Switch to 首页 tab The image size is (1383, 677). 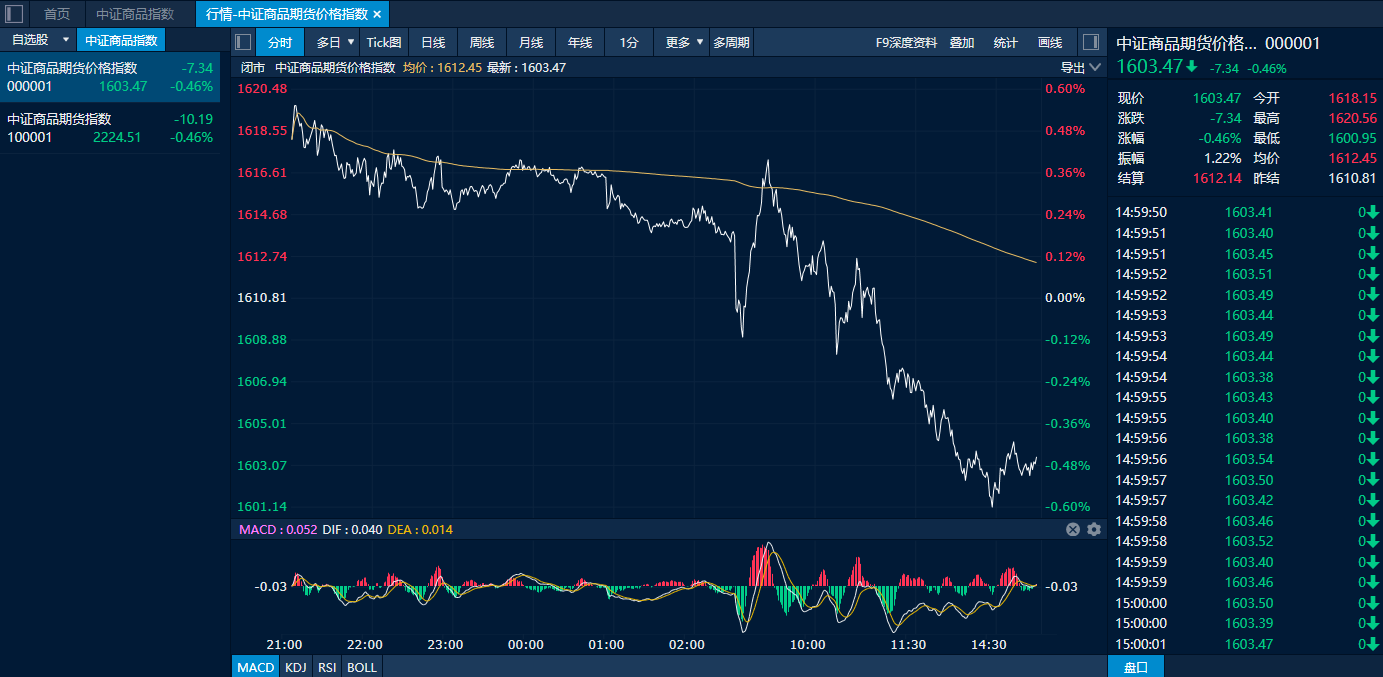(x=57, y=14)
